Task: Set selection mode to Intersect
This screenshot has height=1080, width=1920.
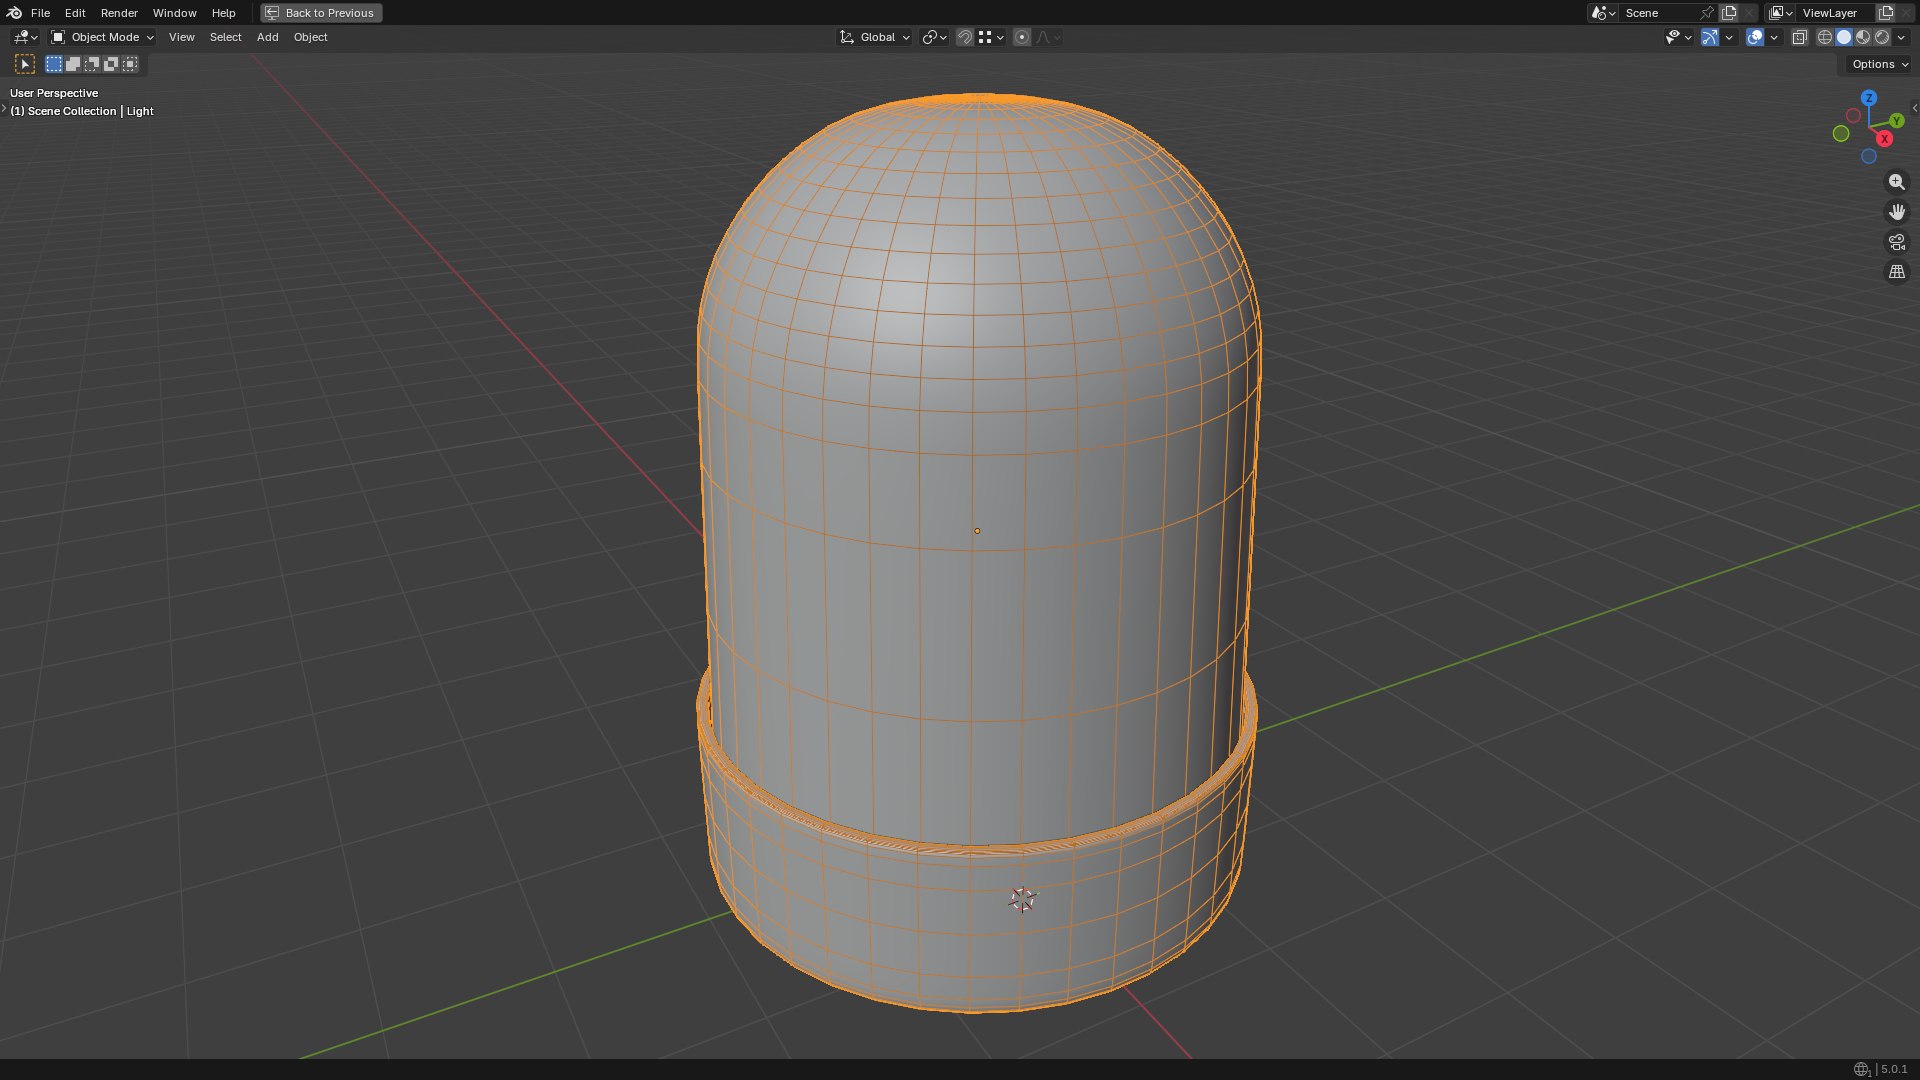Action: coord(130,64)
